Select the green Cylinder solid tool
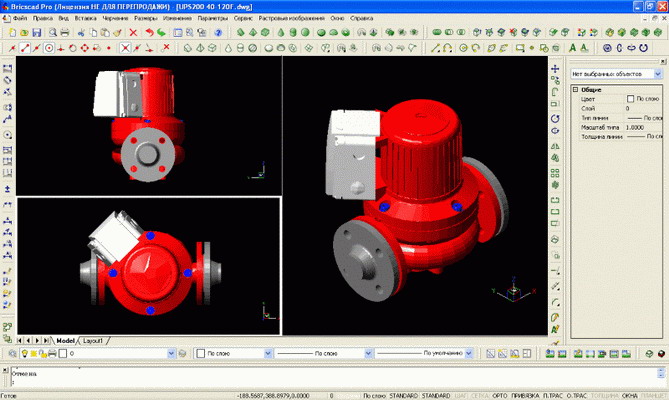This screenshot has height=400, width=669. click(293, 32)
